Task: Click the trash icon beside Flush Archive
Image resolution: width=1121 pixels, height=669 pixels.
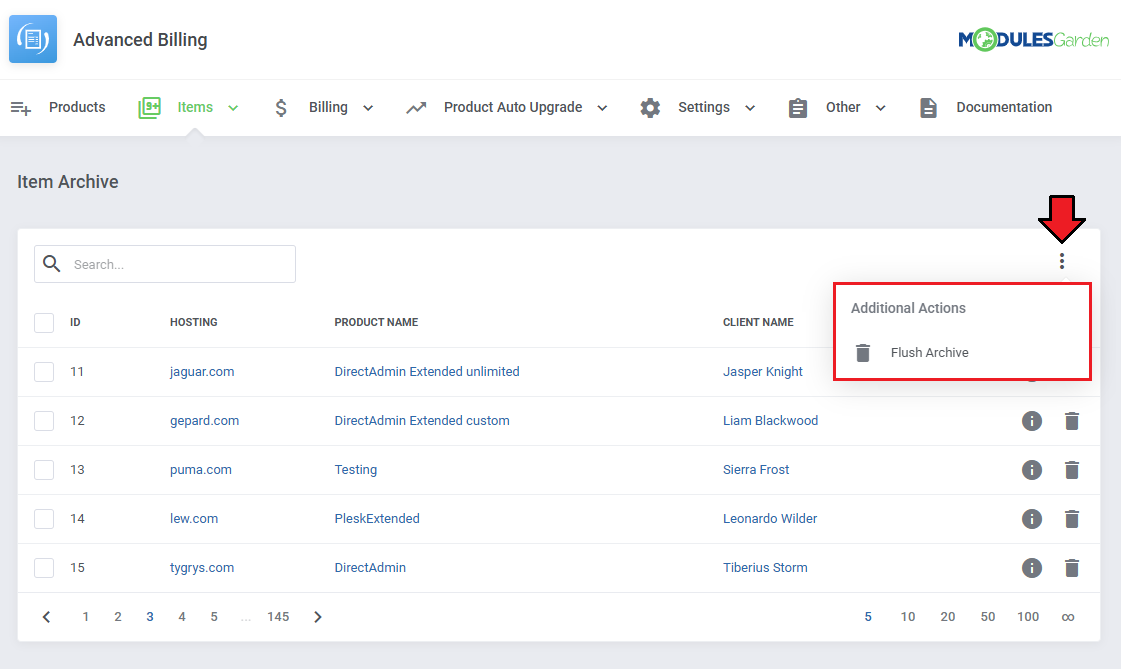Action: click(863, 352)
